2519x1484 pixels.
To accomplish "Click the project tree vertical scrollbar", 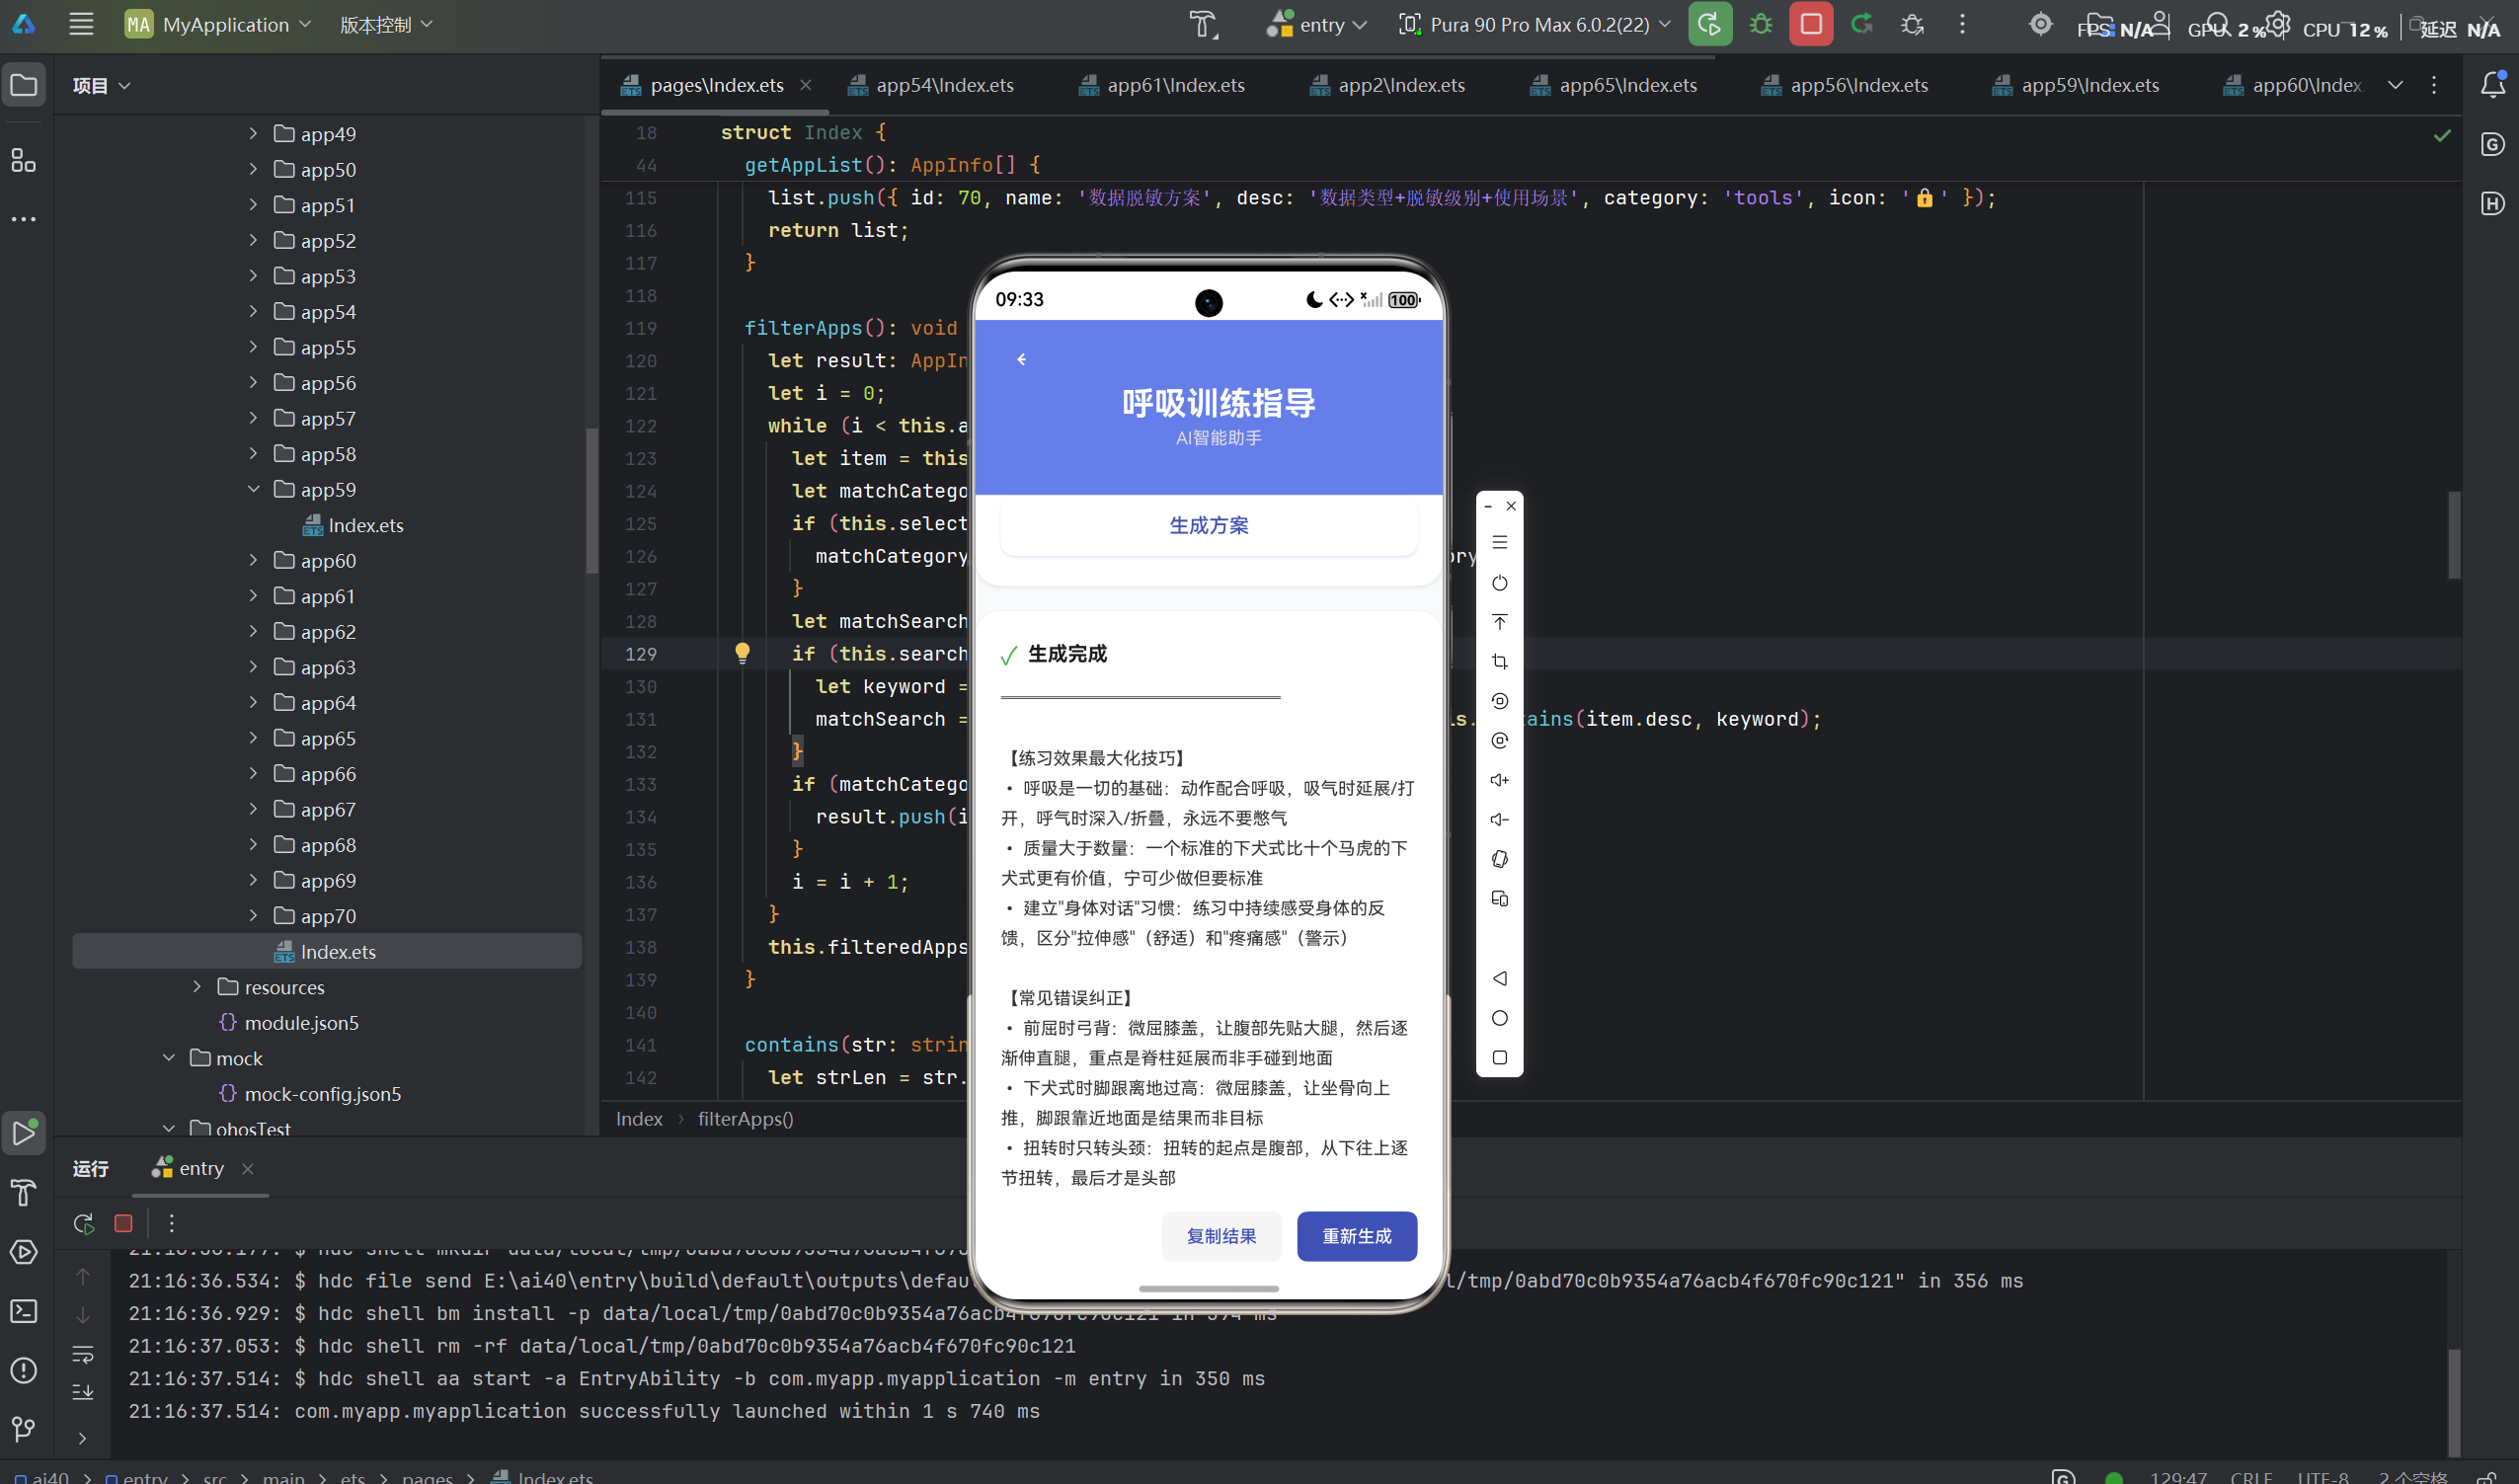I will click(x=591, y=500).
